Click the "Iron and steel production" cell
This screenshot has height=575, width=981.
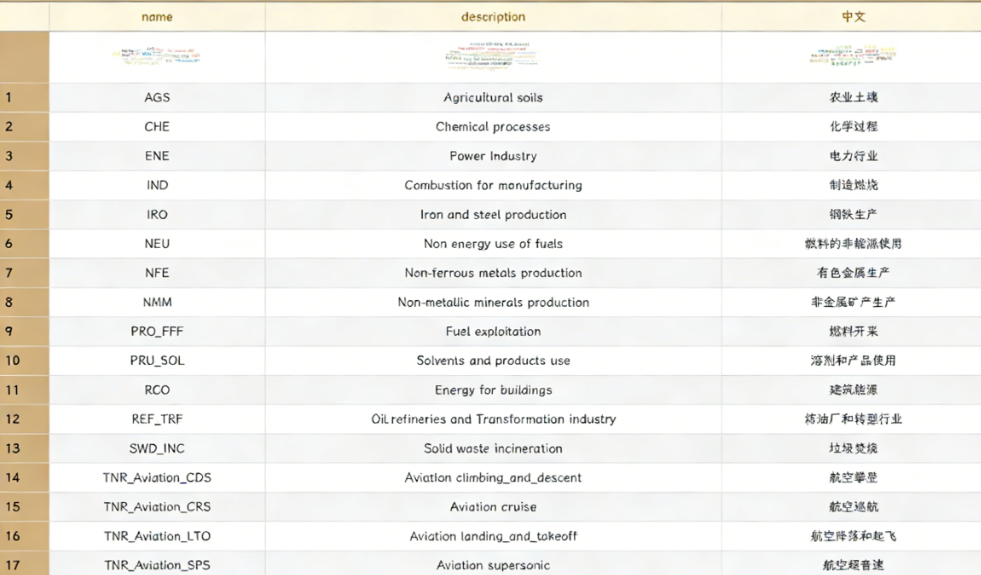pos(493,215)
